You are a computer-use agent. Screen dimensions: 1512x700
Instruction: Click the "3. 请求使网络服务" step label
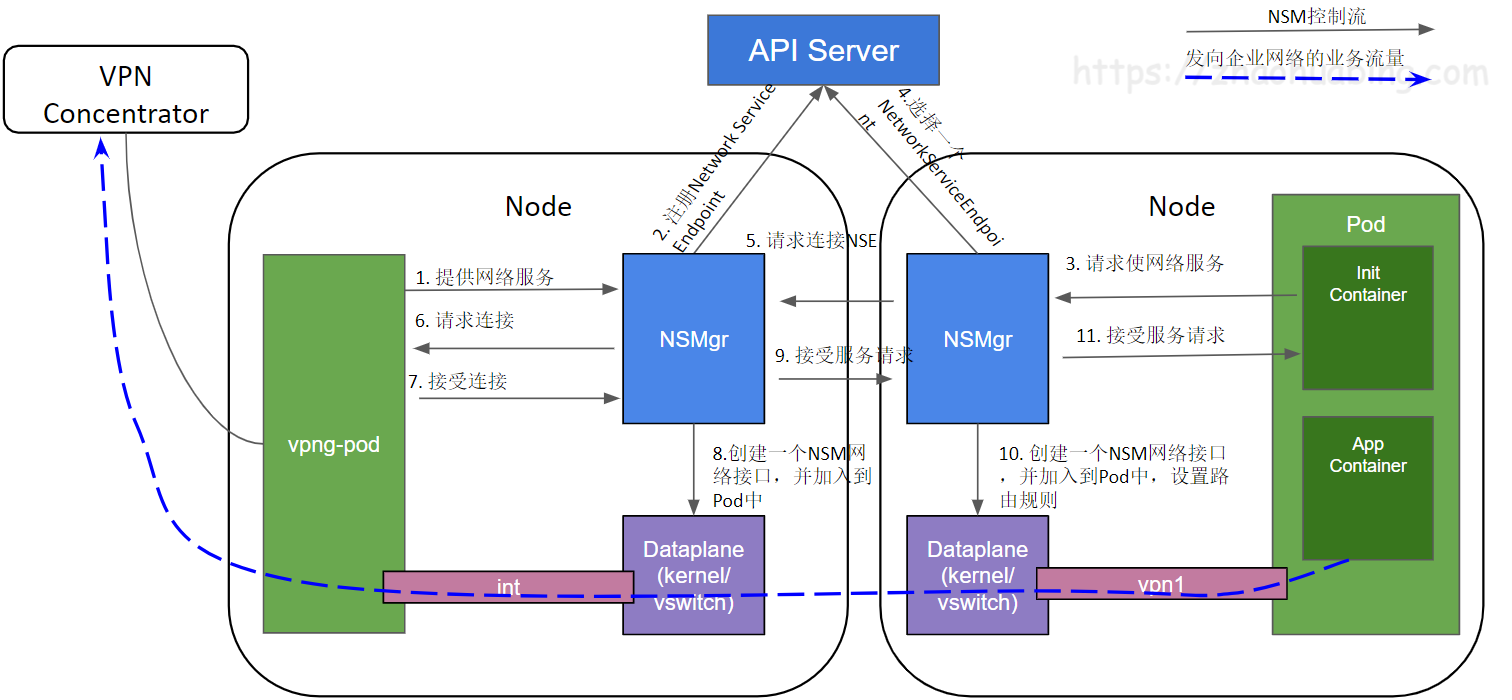point(1144,264)
